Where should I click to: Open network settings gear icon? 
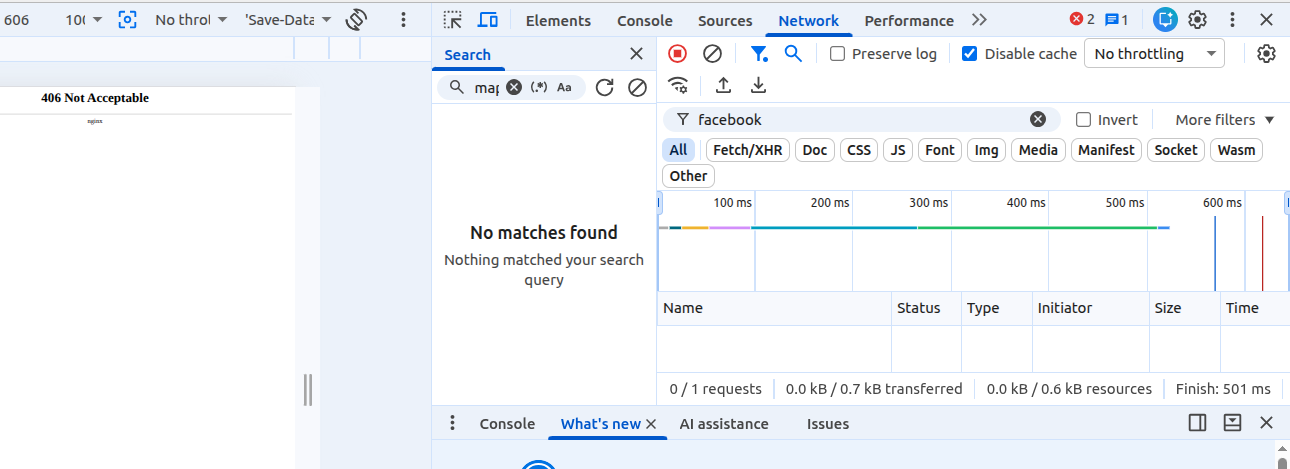tap(1267, 54)
